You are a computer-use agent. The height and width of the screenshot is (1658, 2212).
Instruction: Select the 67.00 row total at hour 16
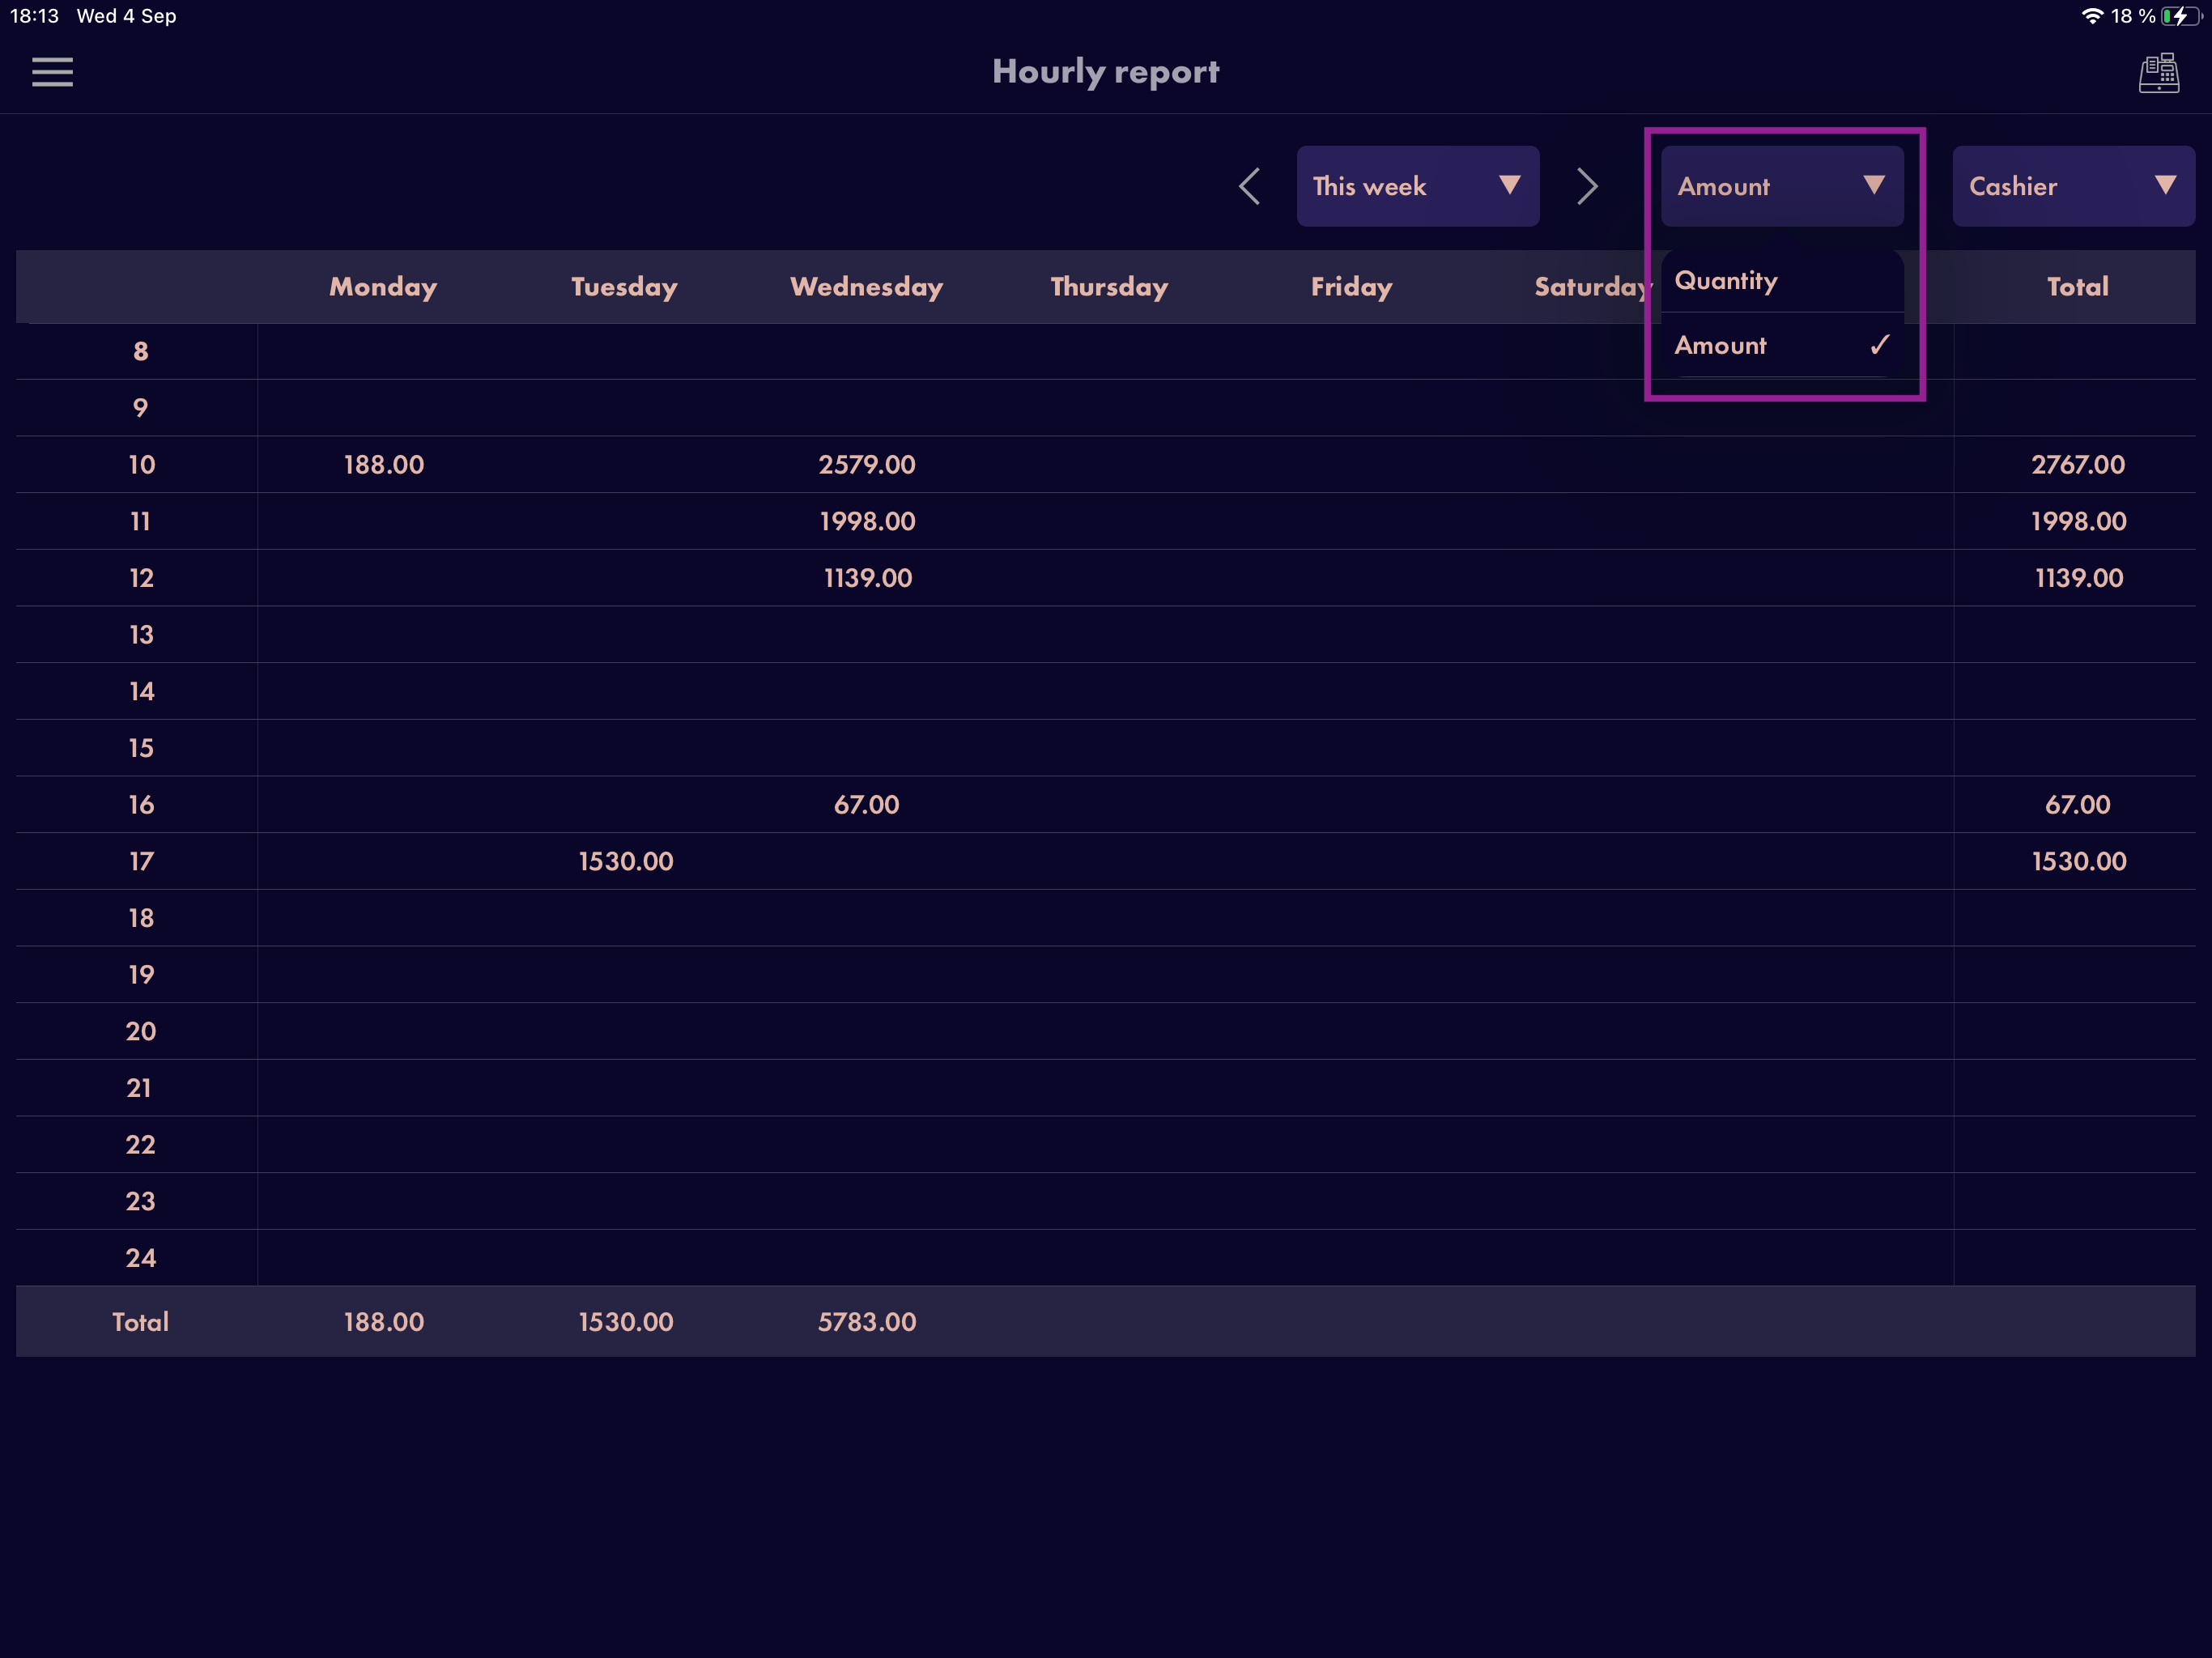click(2078, 805)
